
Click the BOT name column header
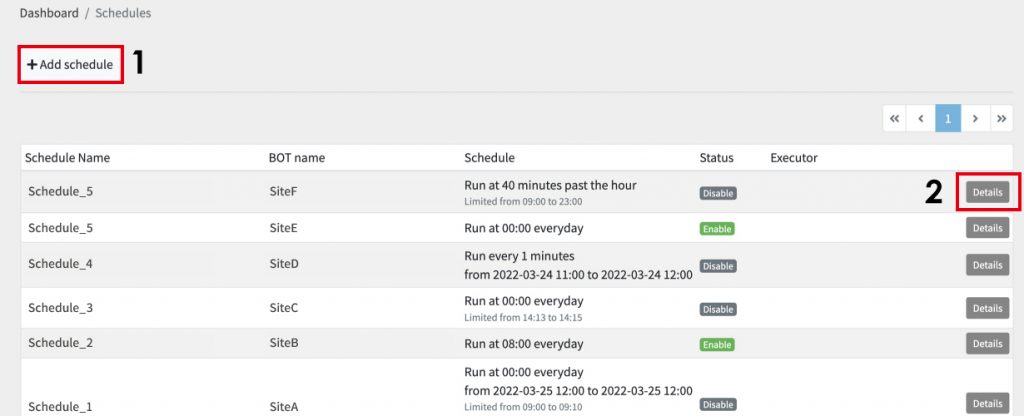296,158
